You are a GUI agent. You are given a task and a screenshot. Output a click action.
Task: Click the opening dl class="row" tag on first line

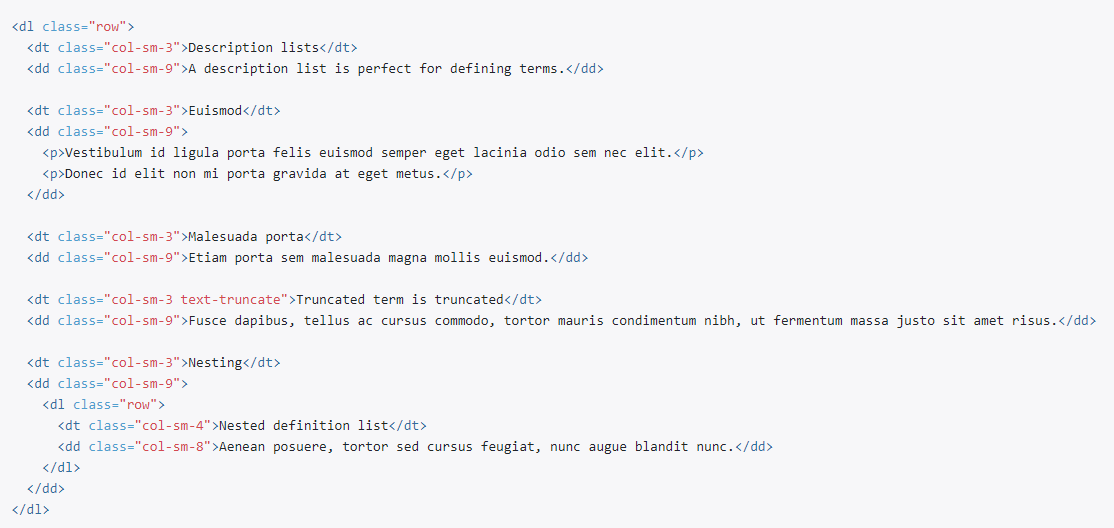click(x=73, y=27)
